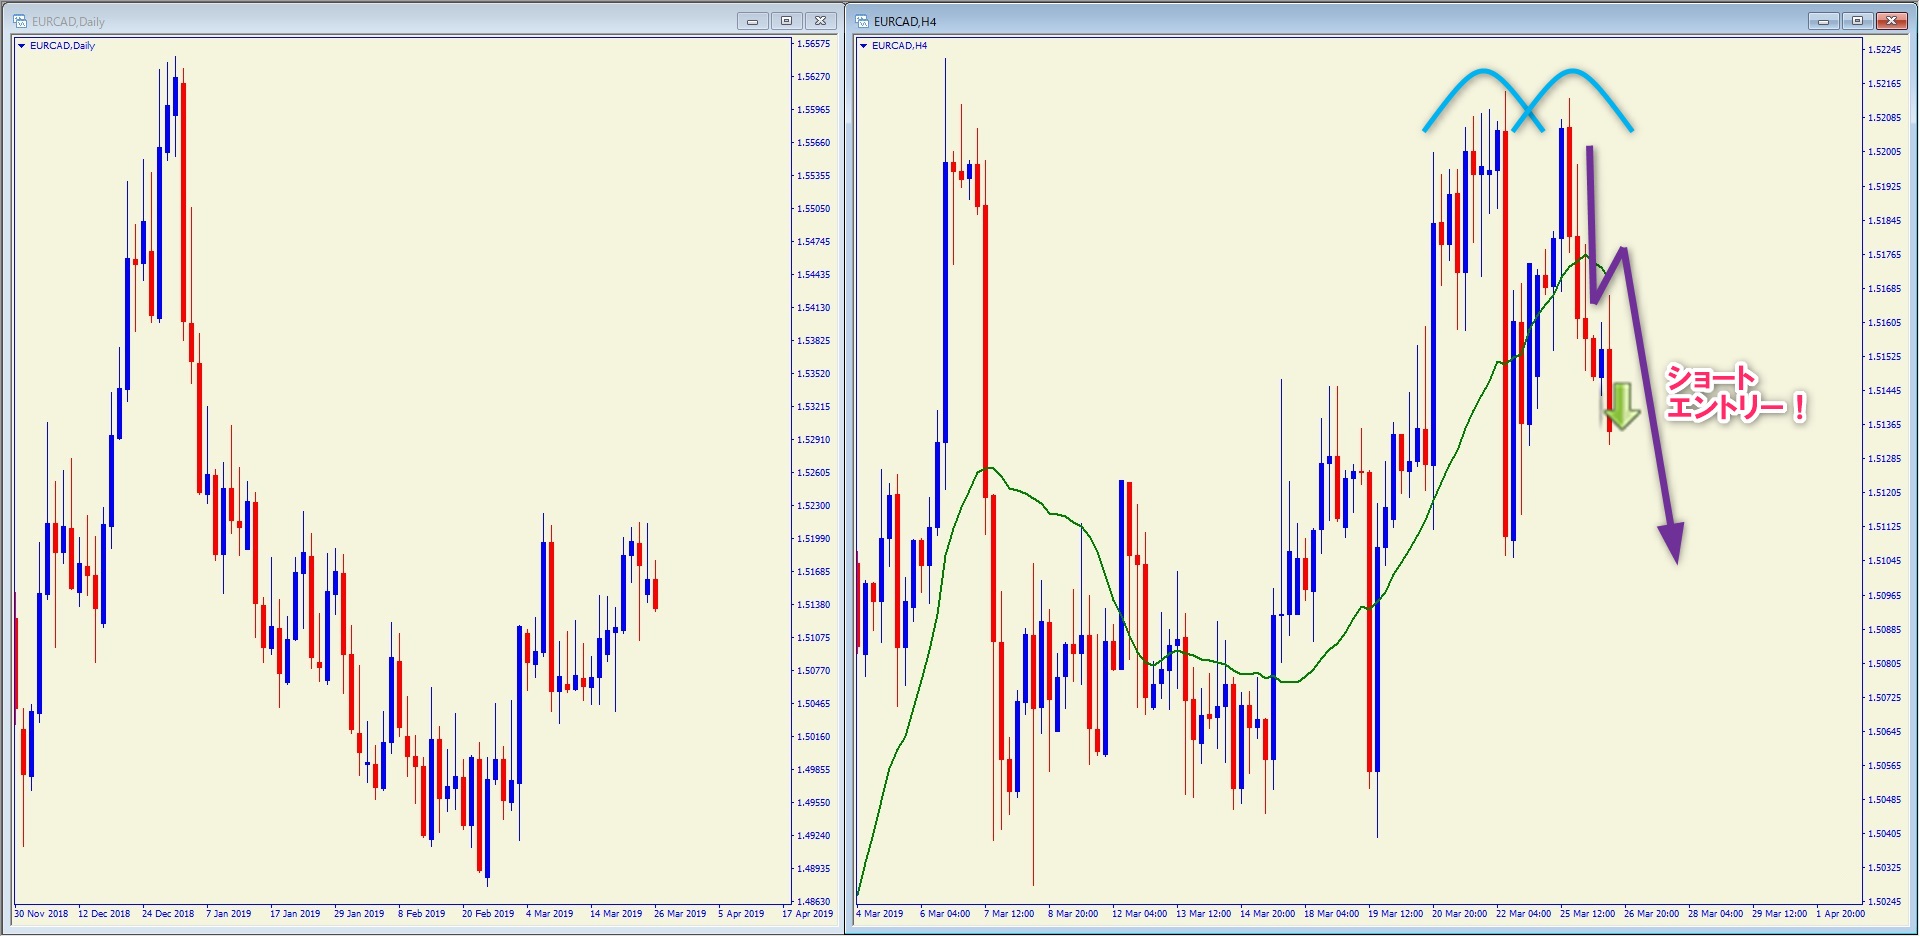Screen dimensions: 1920x937
Task: Click the EURCAD,Daily window title icon
Action: pyautogui.click(x=20, y=21)
